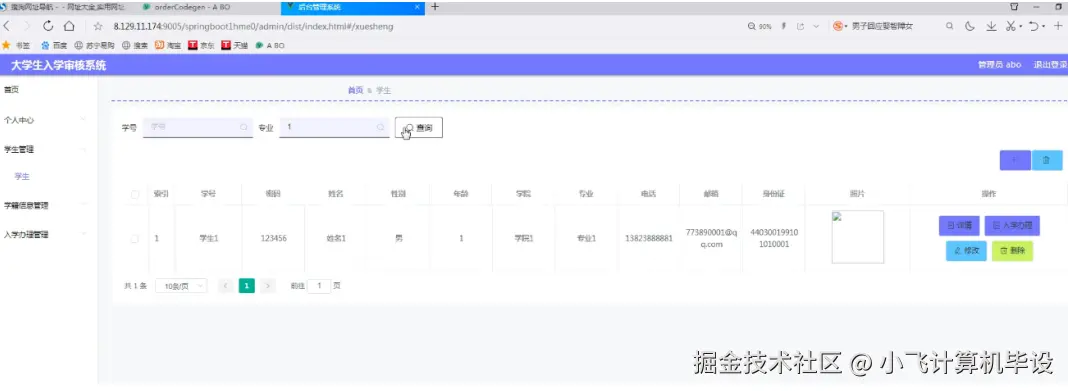Open a new browser tab with plus
1068x391 pixels.
(x=435, y=7)
